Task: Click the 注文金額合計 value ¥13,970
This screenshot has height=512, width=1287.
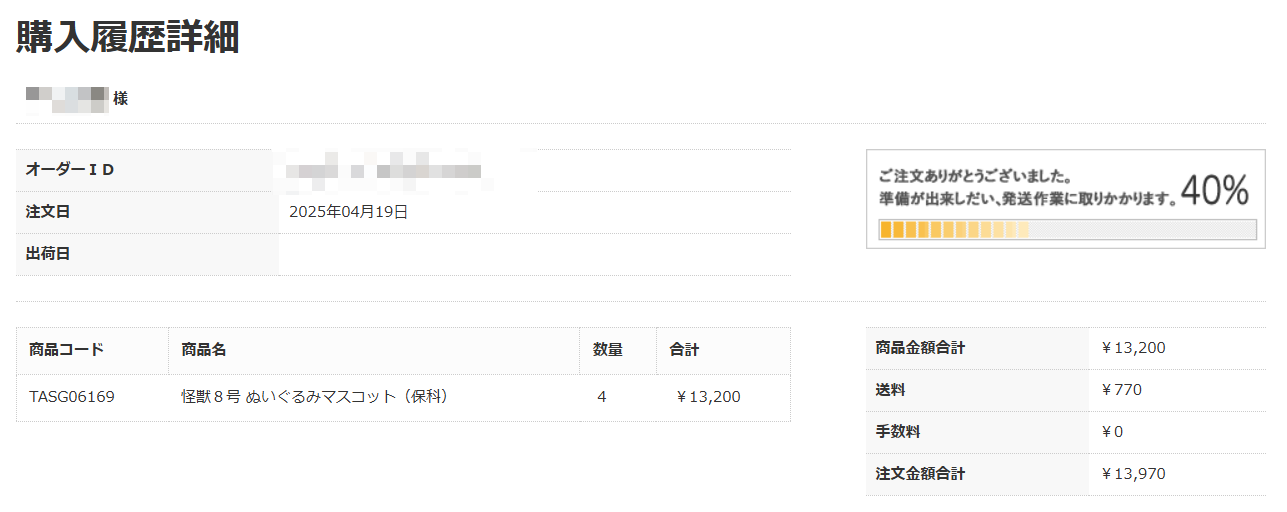Action: pos(1133,474)
